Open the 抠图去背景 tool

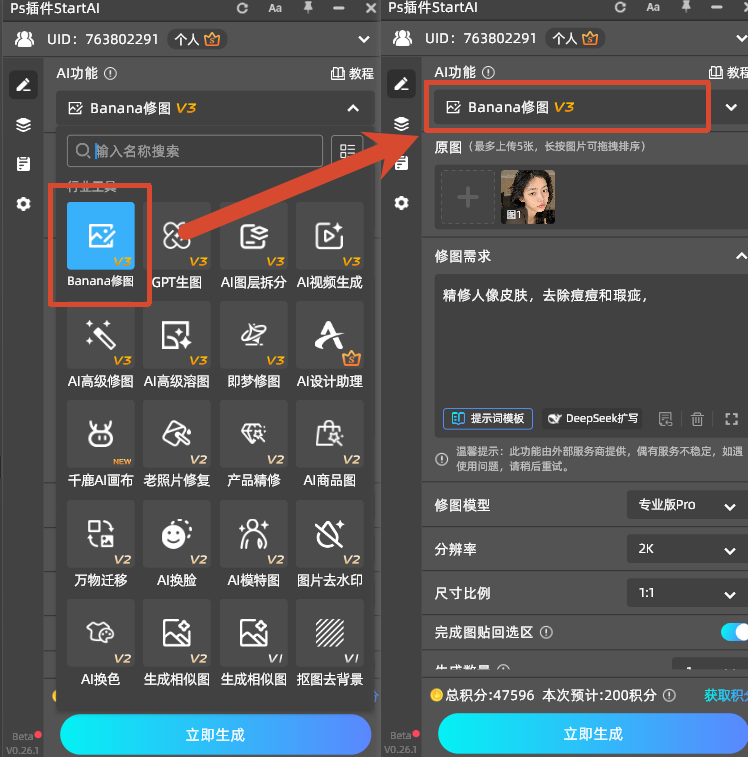(330, 632)
